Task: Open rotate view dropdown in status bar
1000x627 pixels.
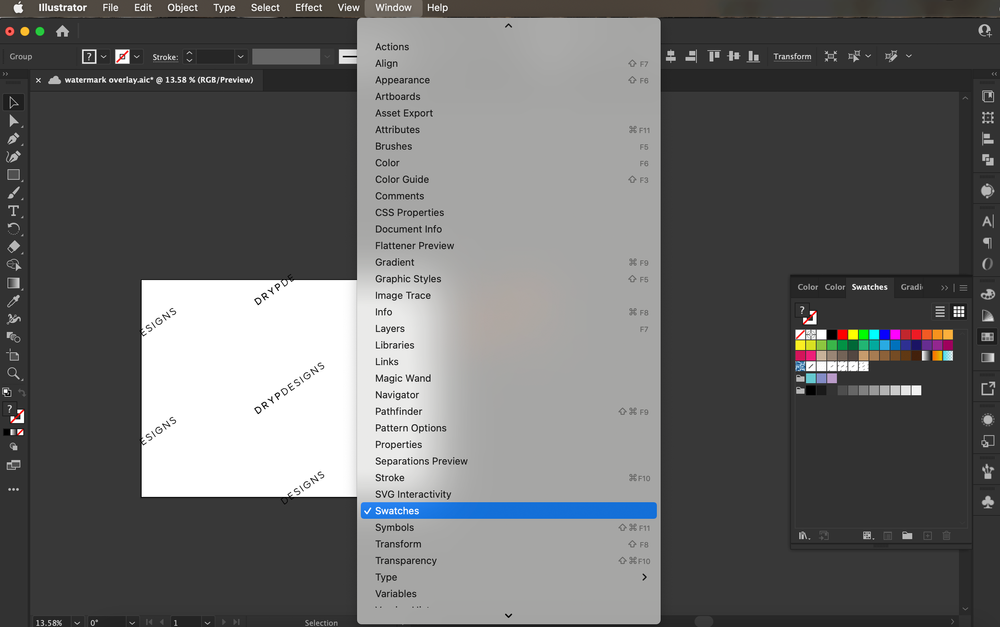Action: tap(132, 623)
